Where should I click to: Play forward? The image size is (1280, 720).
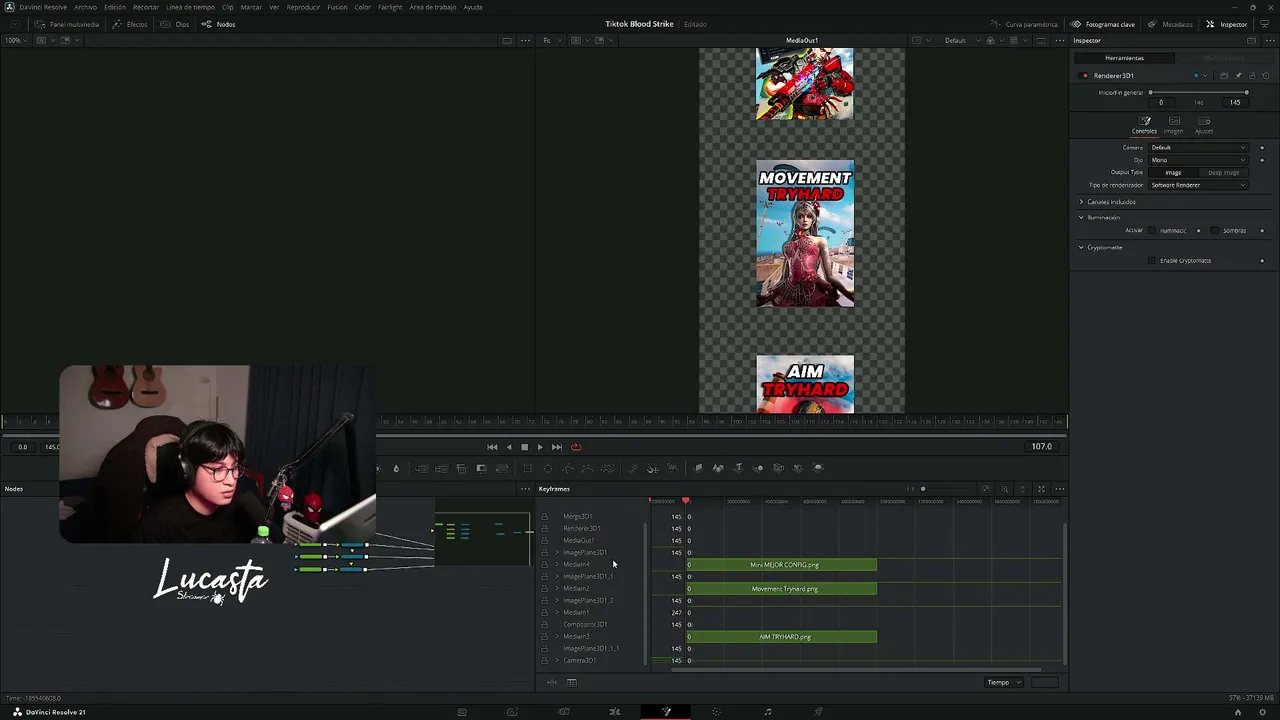click(540, 447)
